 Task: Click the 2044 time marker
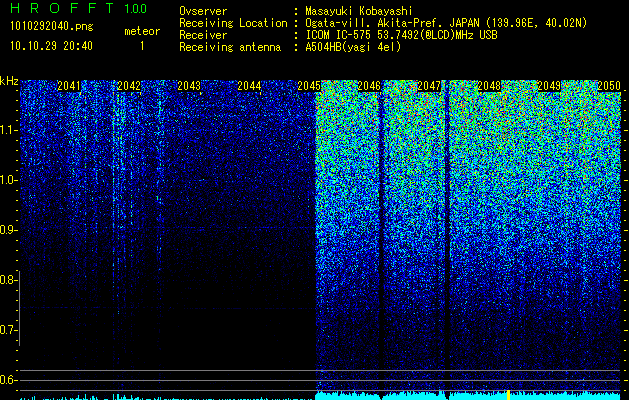point(249,86)
